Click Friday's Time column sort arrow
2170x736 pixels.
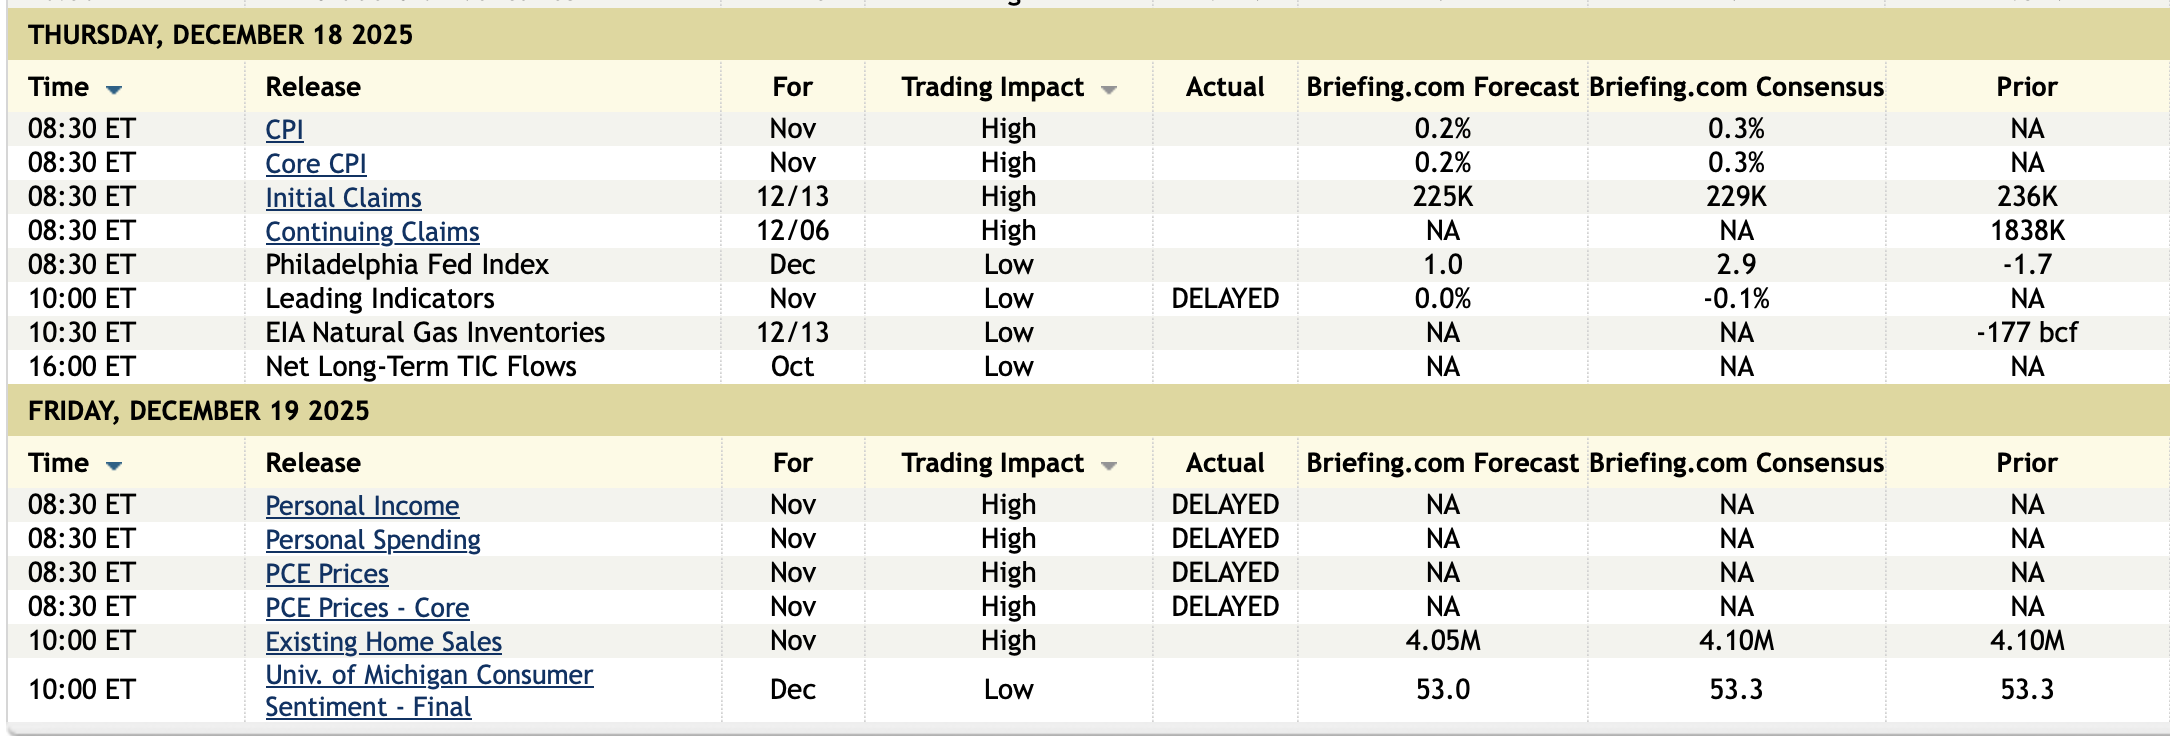click(x=114, y=466)
